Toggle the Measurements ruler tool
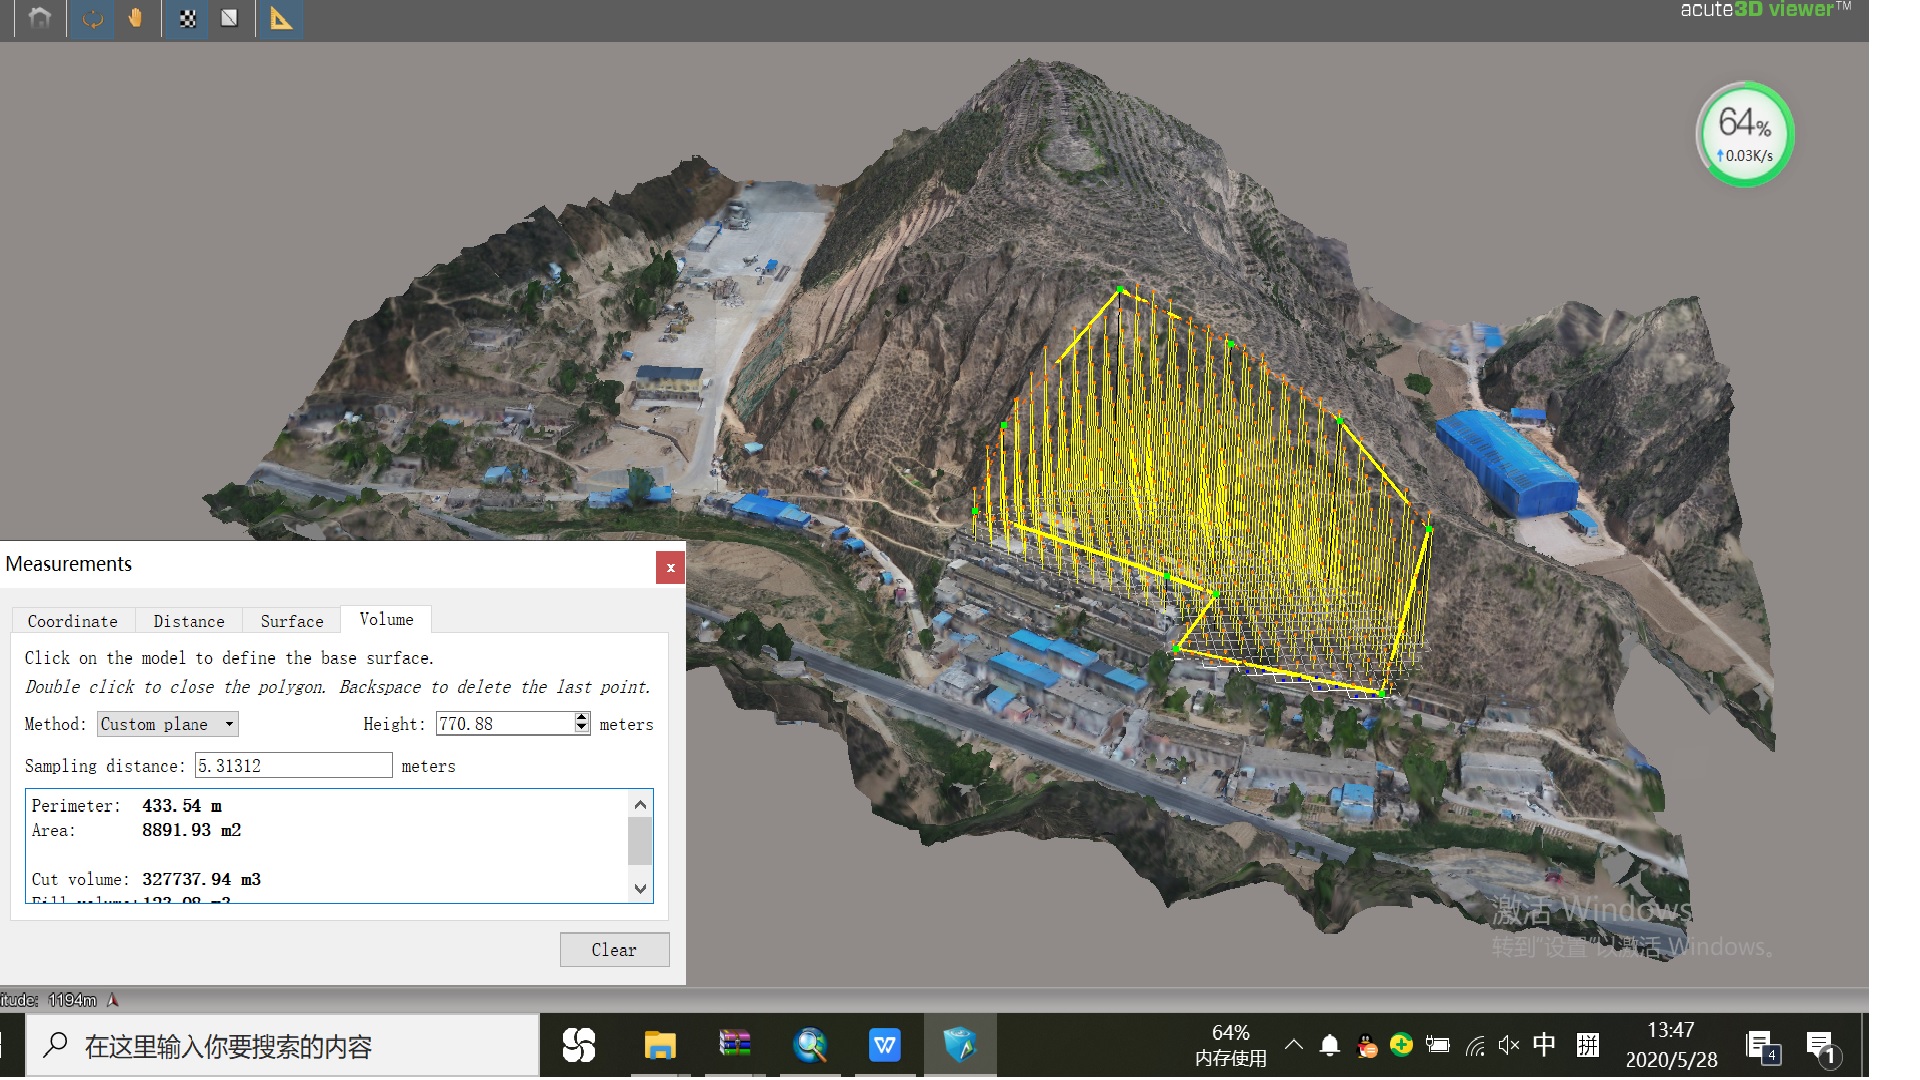Image resolution: width=1920 pixels, height=1080 pixels. click(x=281, y=18)
